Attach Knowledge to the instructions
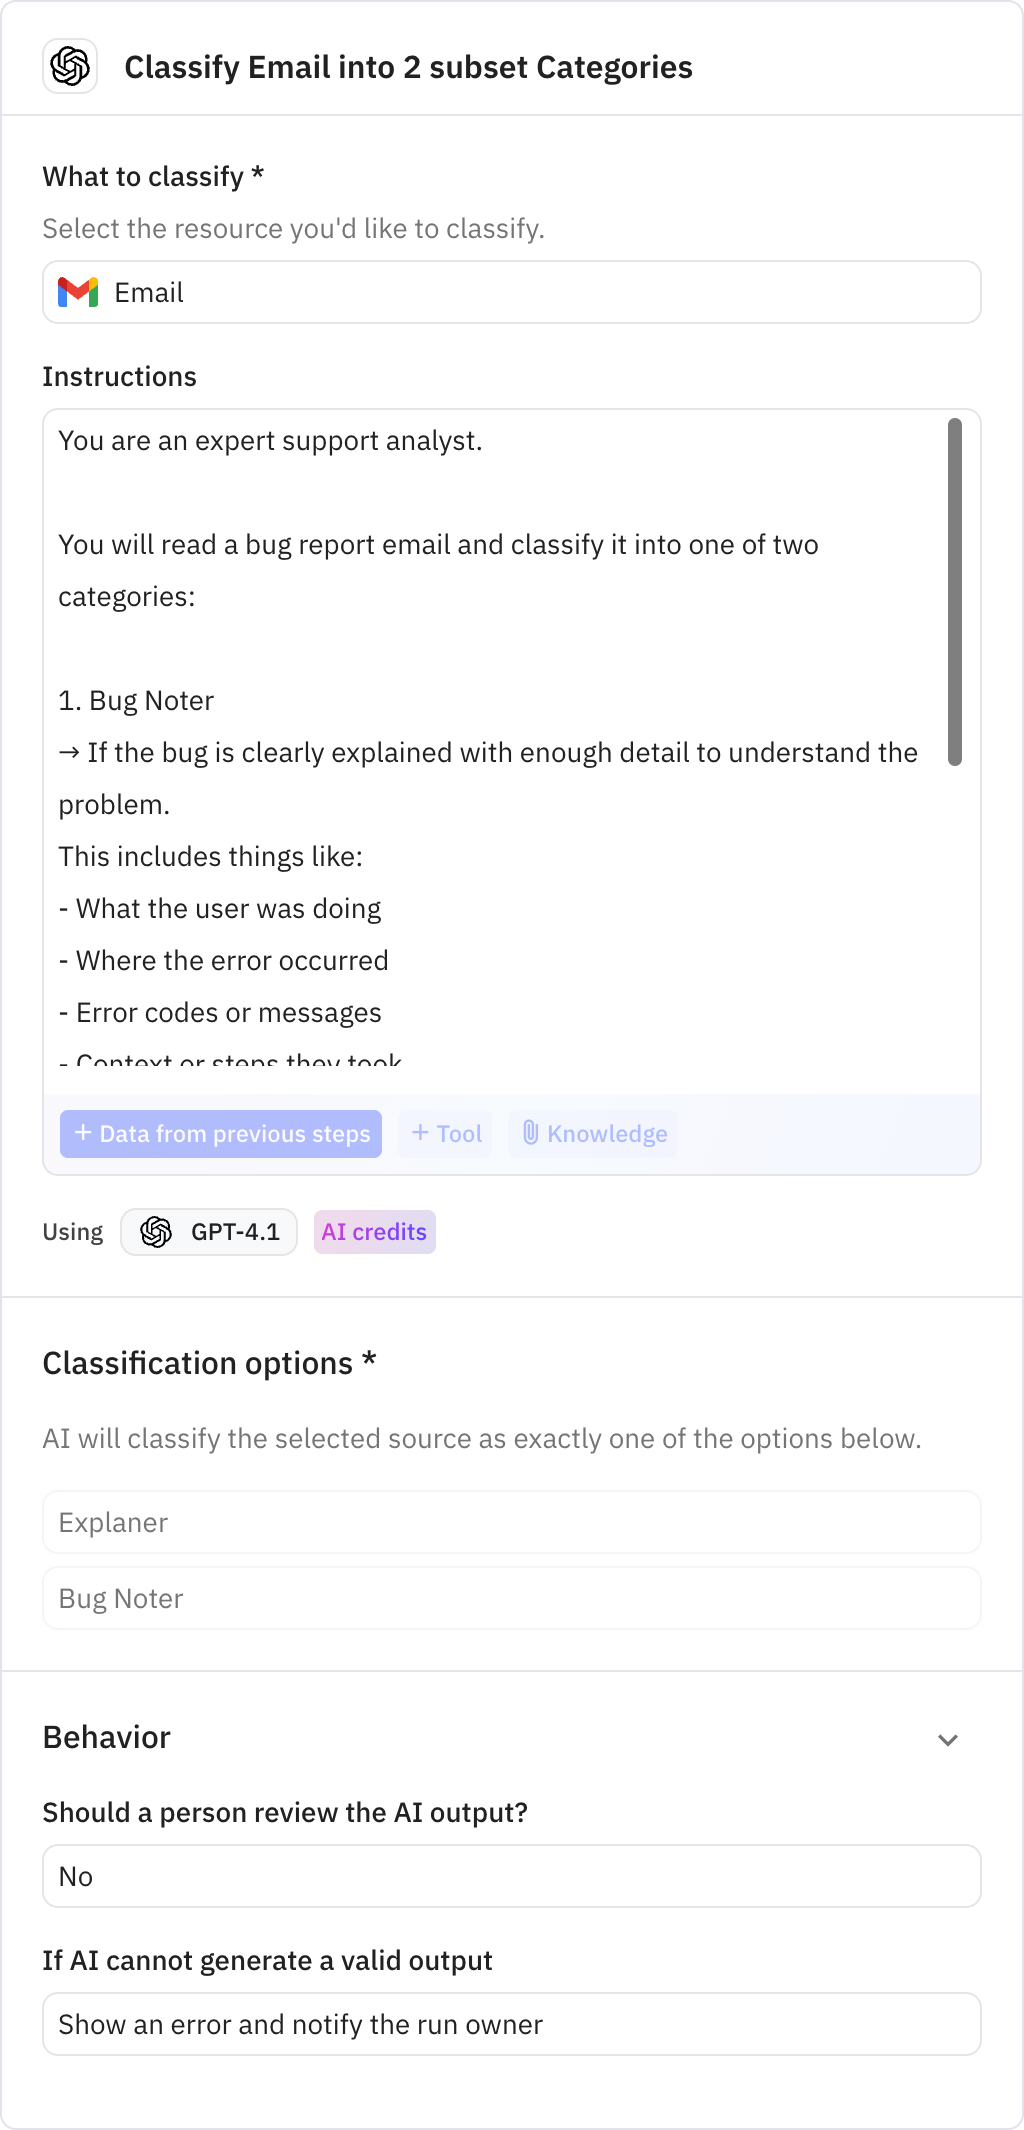Screen dimensions: 1024x2130 [592, 1134]
